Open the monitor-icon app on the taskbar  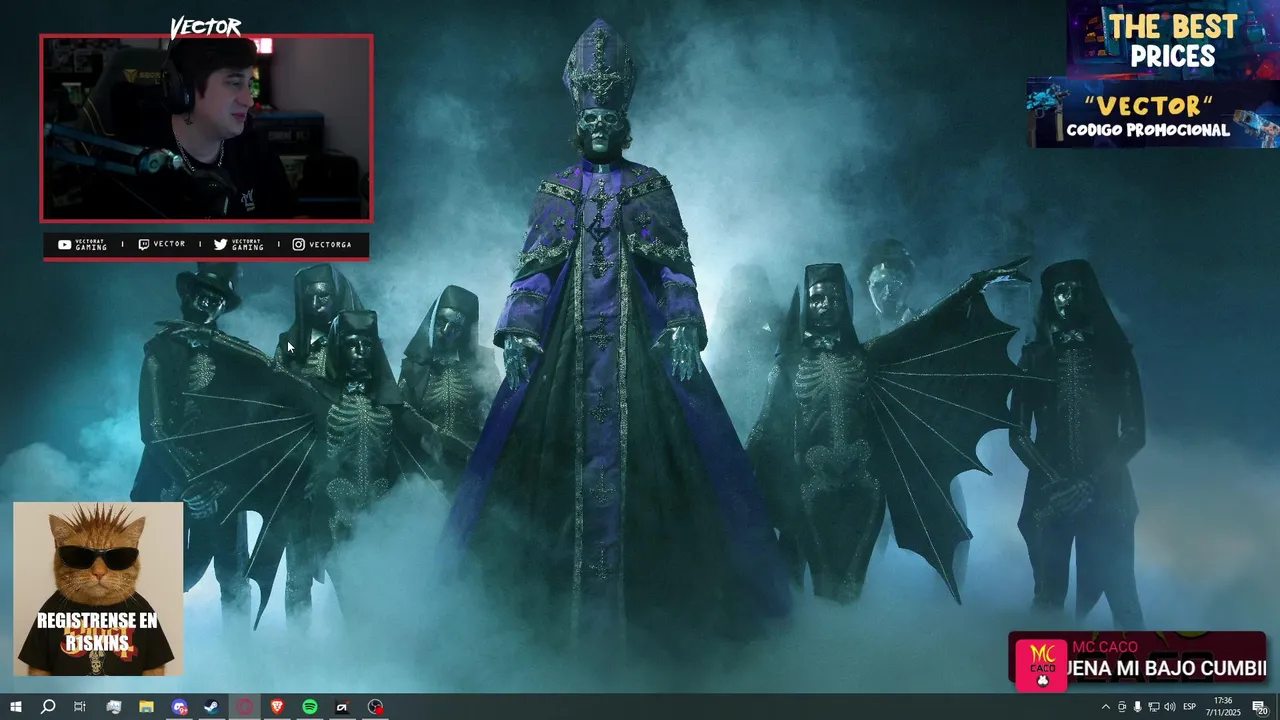click(113, 707)
